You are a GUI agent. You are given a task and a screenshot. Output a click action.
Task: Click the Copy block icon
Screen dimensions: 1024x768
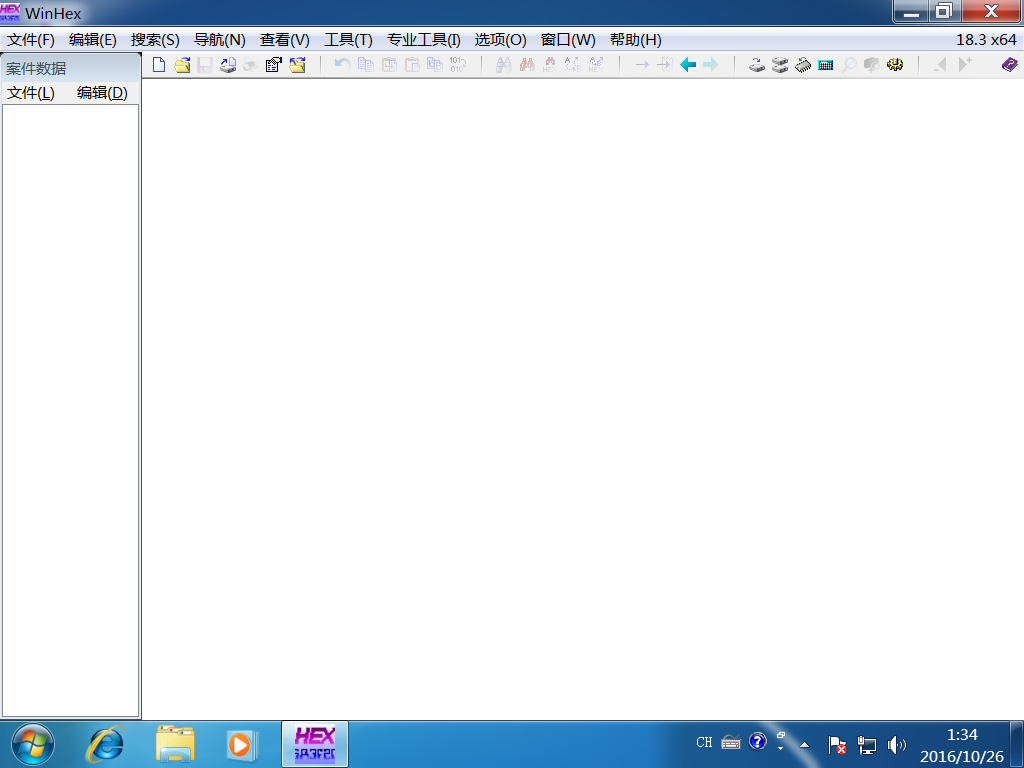coord(366,65)
